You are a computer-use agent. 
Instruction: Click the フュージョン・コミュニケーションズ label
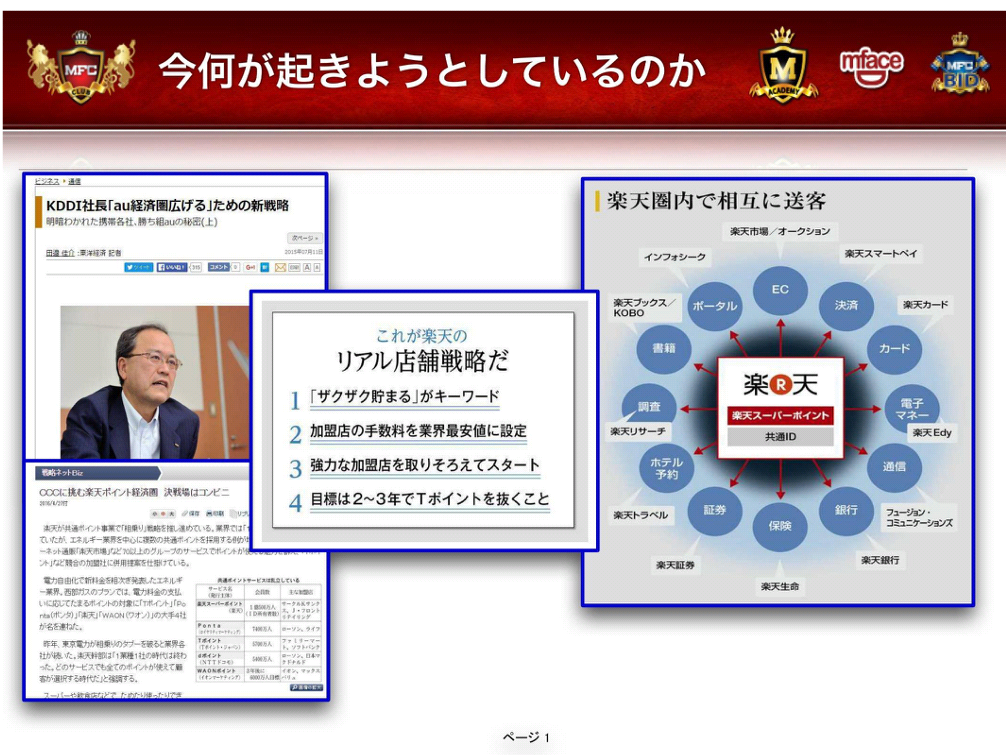point(919,518)
